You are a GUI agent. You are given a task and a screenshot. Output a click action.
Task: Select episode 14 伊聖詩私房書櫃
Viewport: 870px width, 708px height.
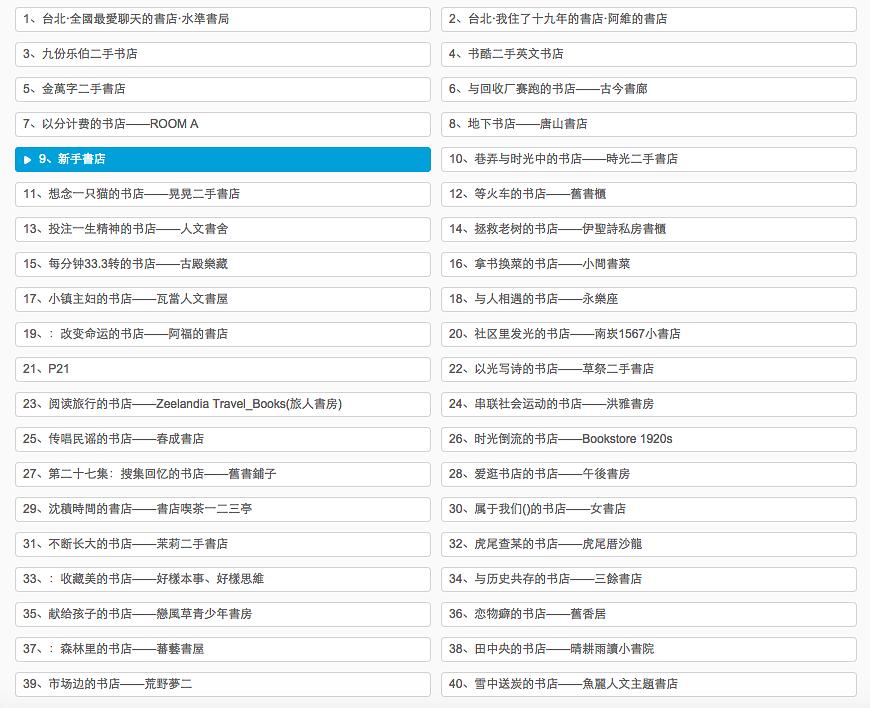649,229
